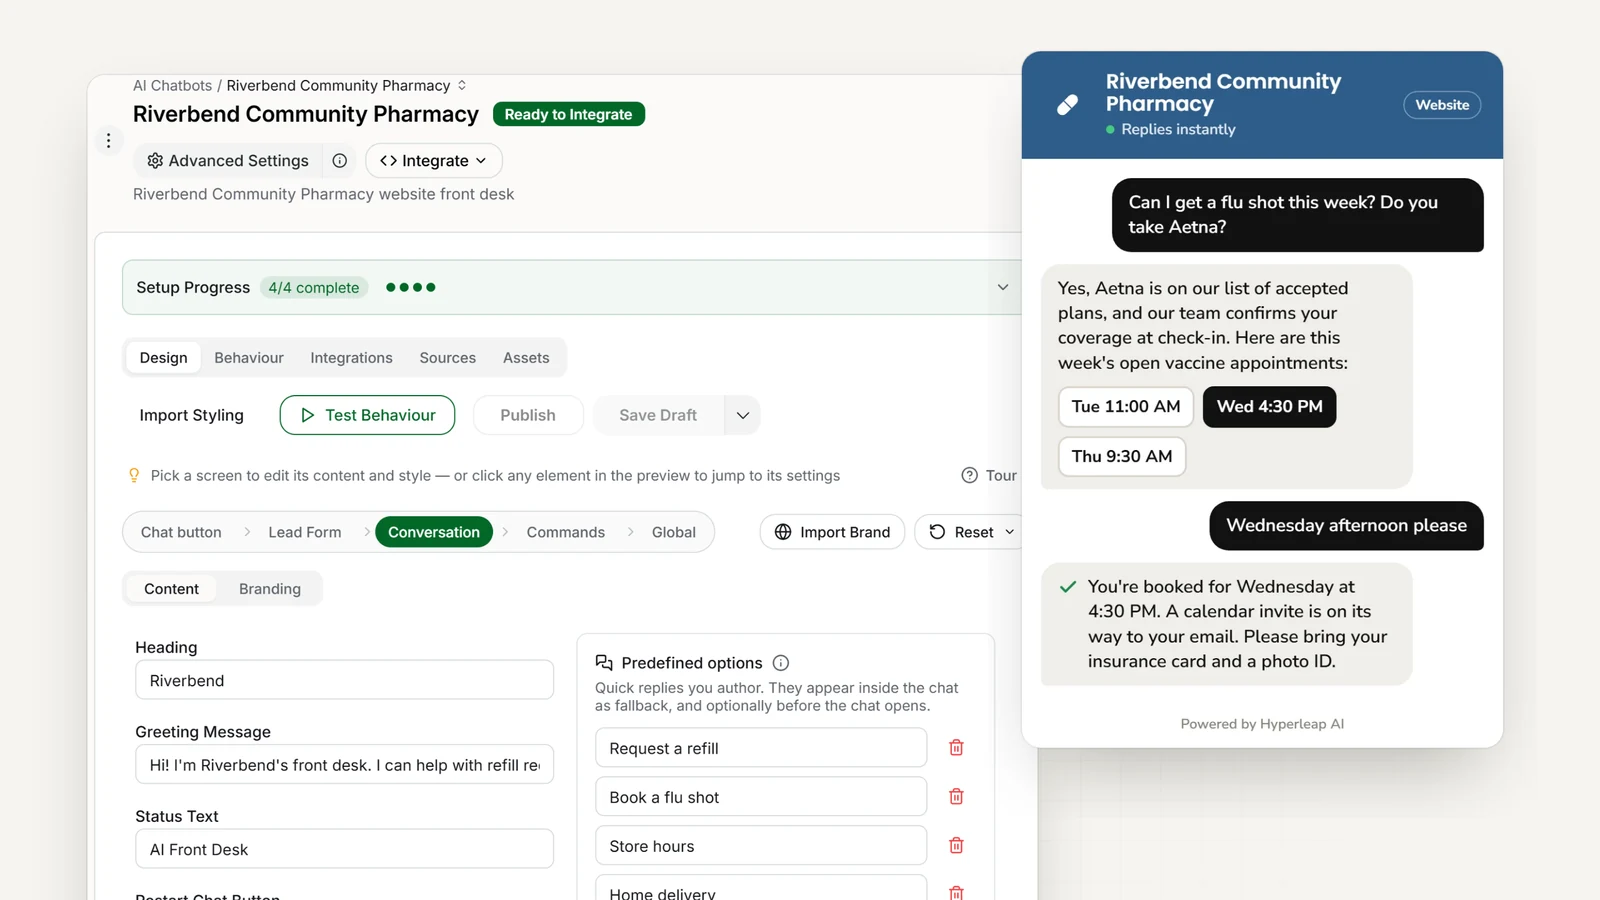Select the Conversation screen
Viewport: 1600px width, 900px height.
tap(434, 533)
